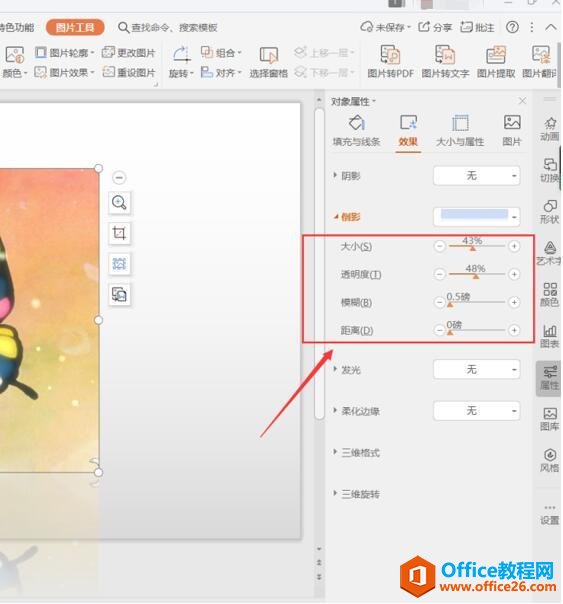This screenshot has height=604, width=563.
Task: Click the 距离 slider track
Action: click(x=477, y=330)
